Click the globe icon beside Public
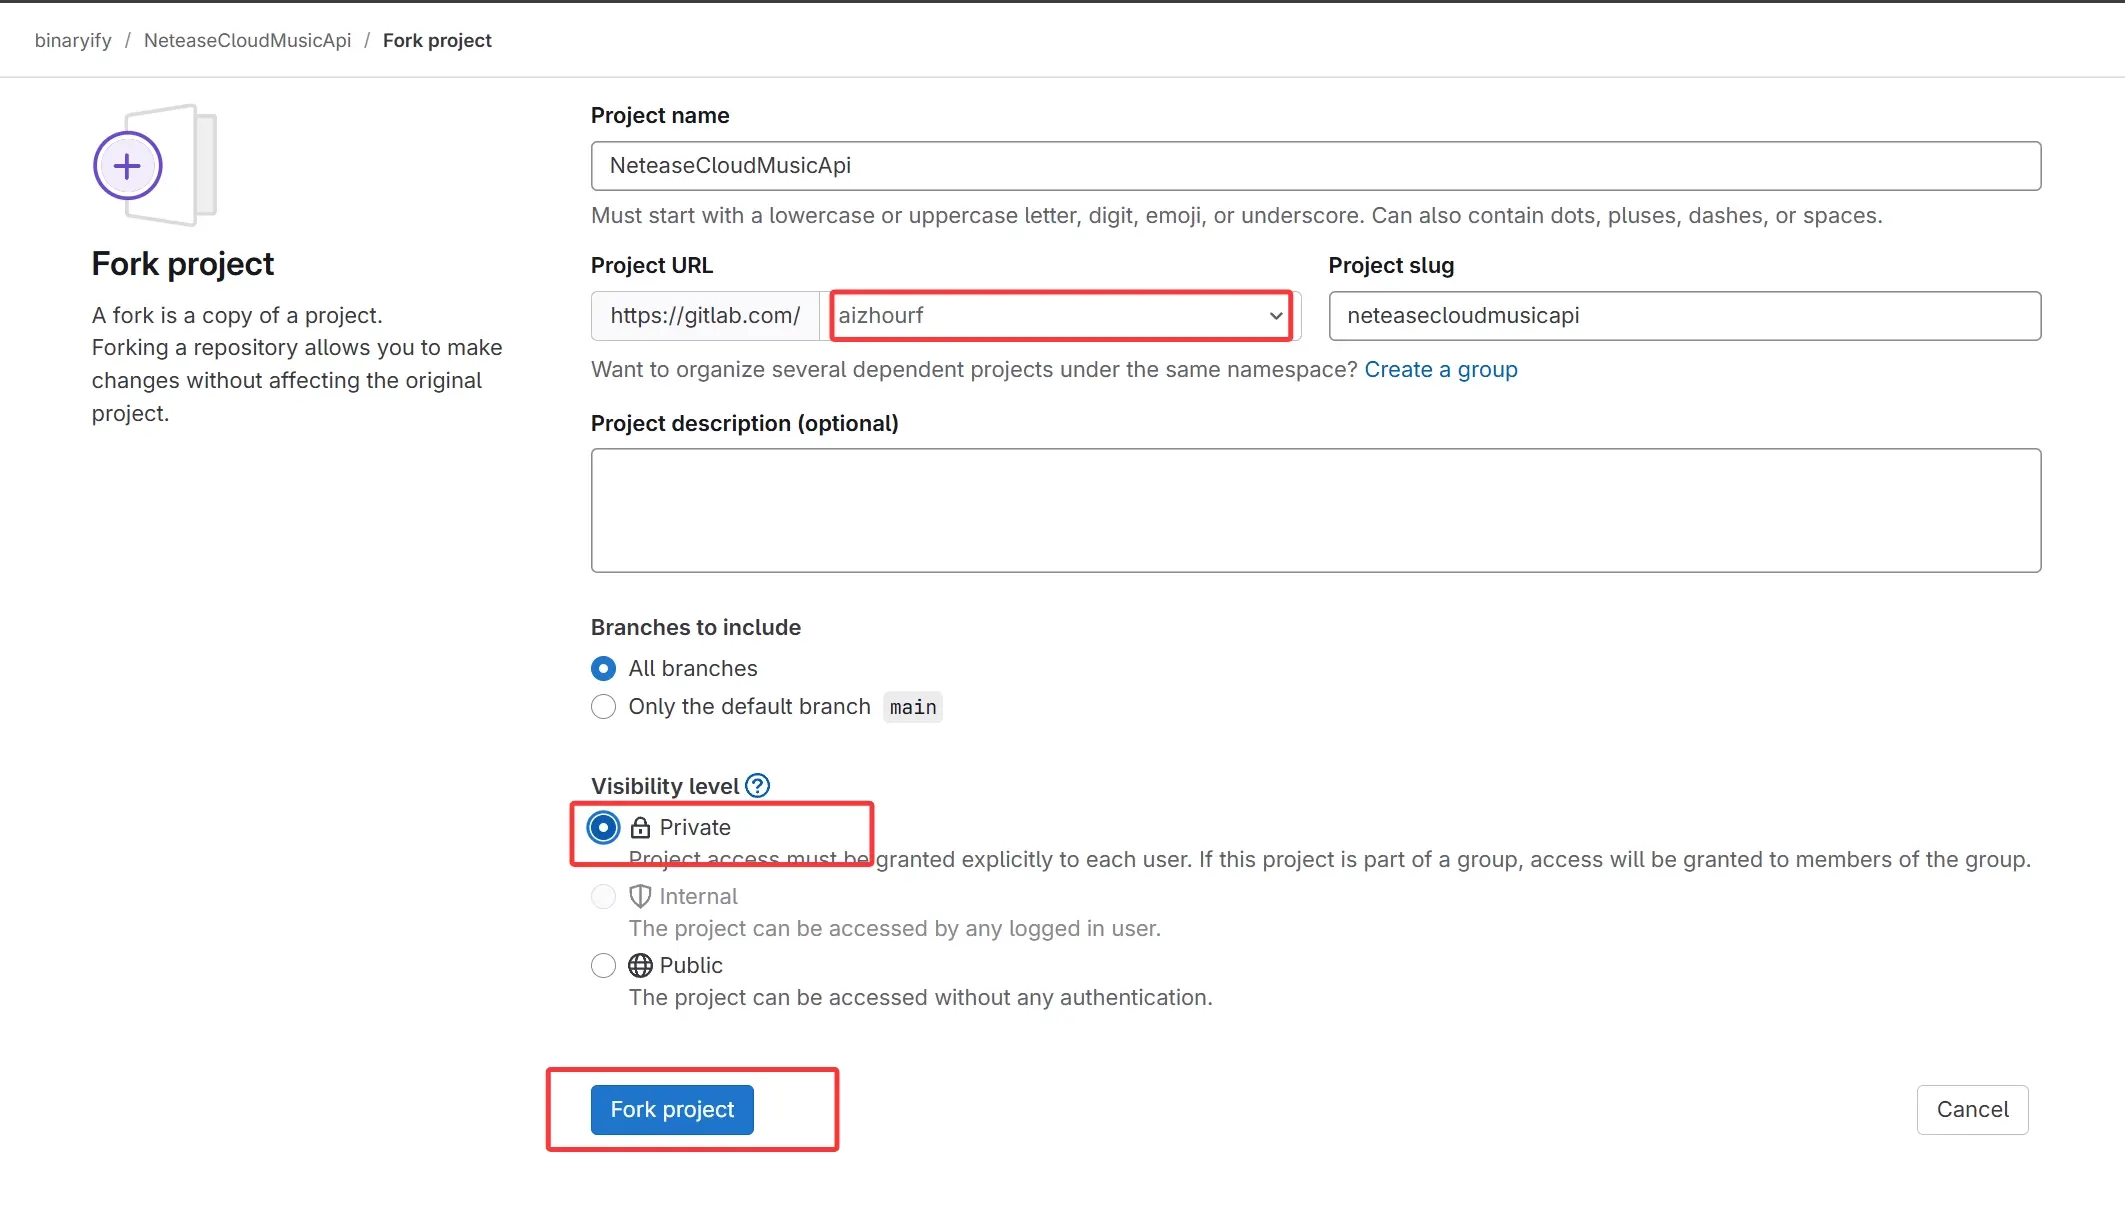This screenshot has width=2125, height=1228. (640, 966)
